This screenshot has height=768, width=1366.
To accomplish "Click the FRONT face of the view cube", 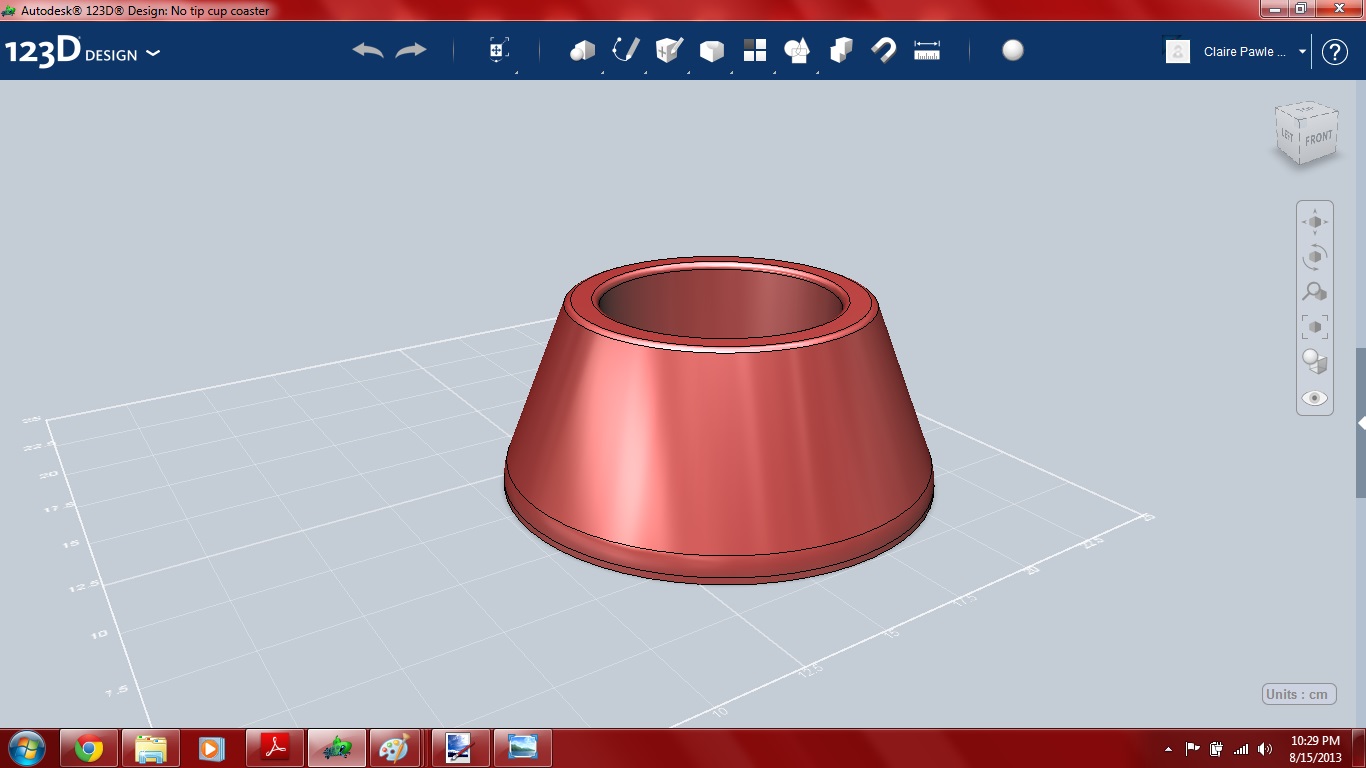I will (1319, 138).
